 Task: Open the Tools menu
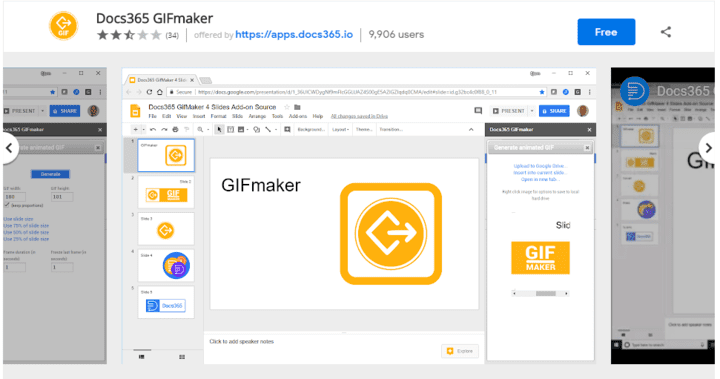point(277,116)
